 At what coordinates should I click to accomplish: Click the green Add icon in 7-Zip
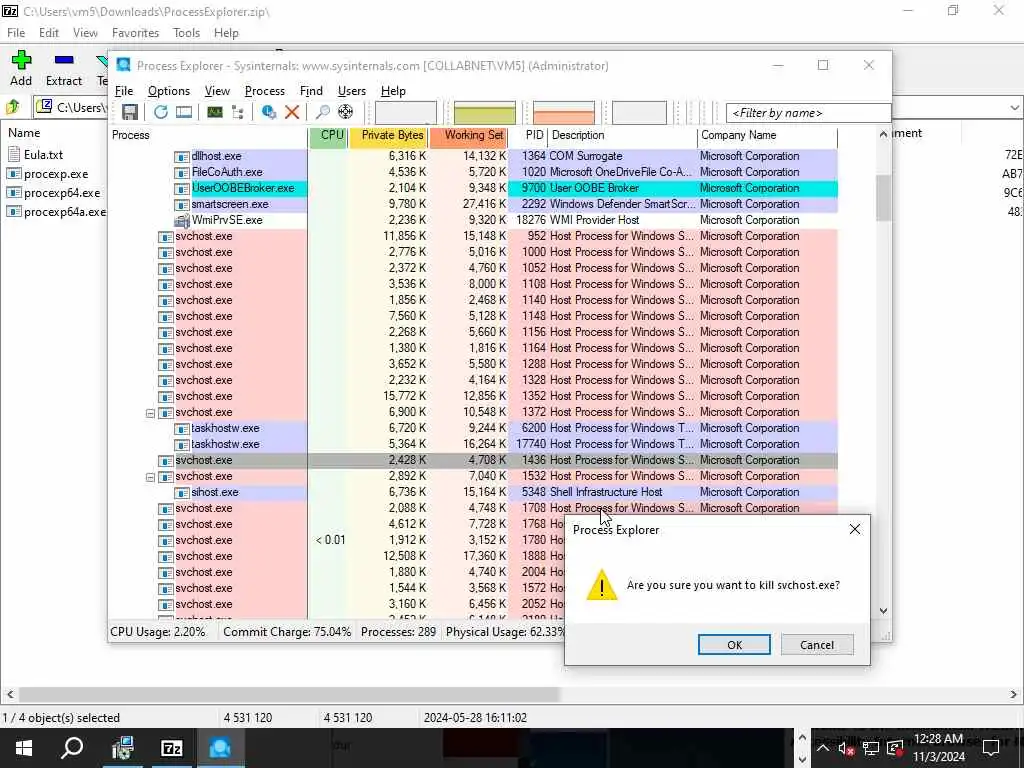(21, 60)
